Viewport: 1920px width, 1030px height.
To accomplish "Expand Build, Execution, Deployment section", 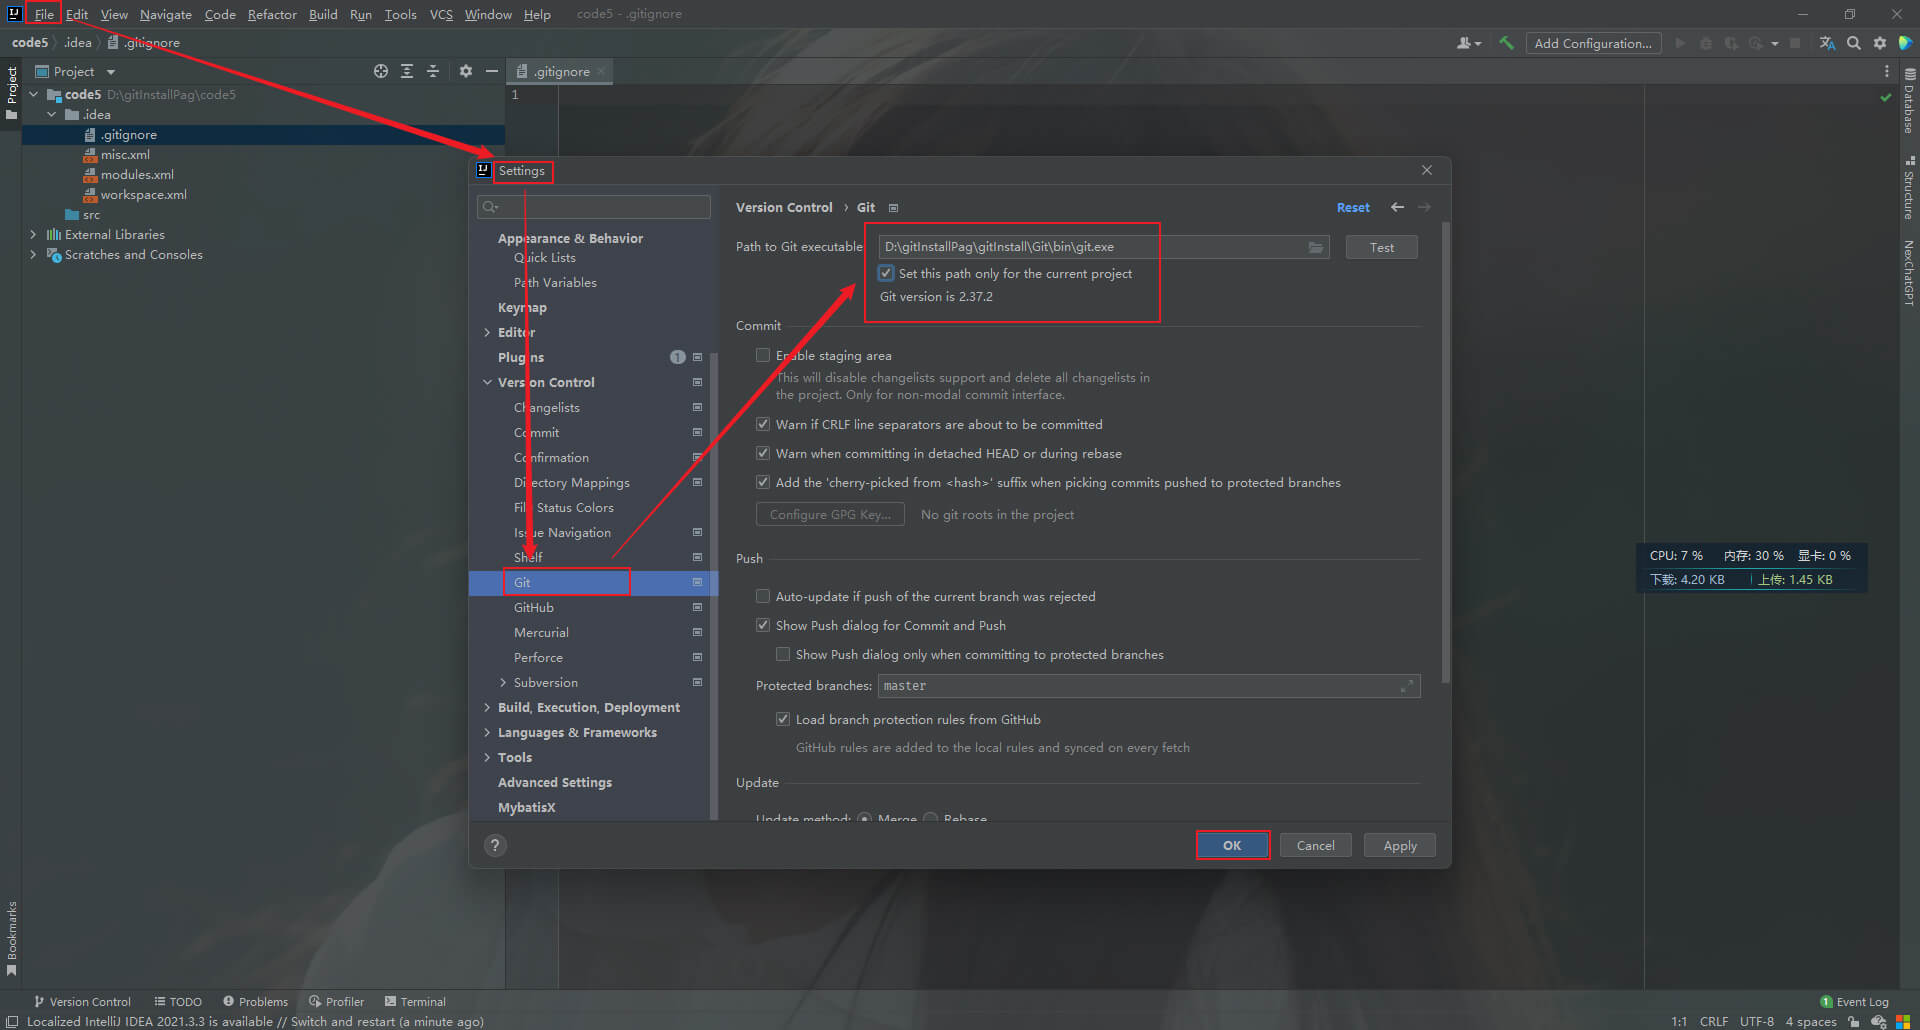I will (x=487, y=707).
